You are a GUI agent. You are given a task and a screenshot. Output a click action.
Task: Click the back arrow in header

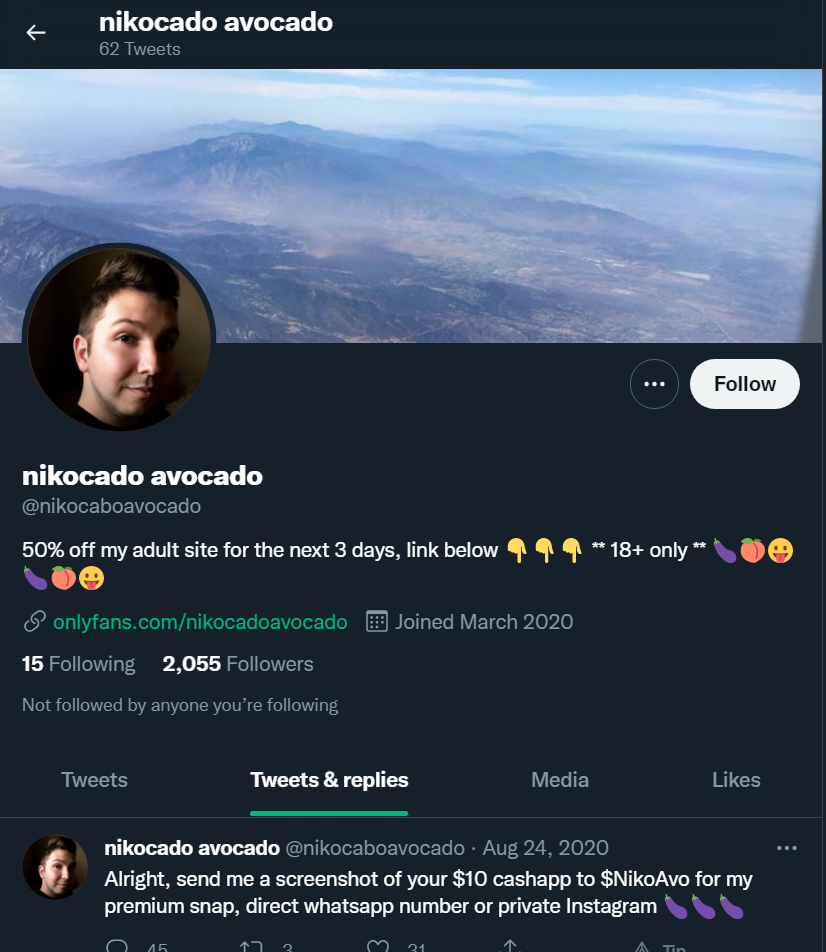pos(36,33)
